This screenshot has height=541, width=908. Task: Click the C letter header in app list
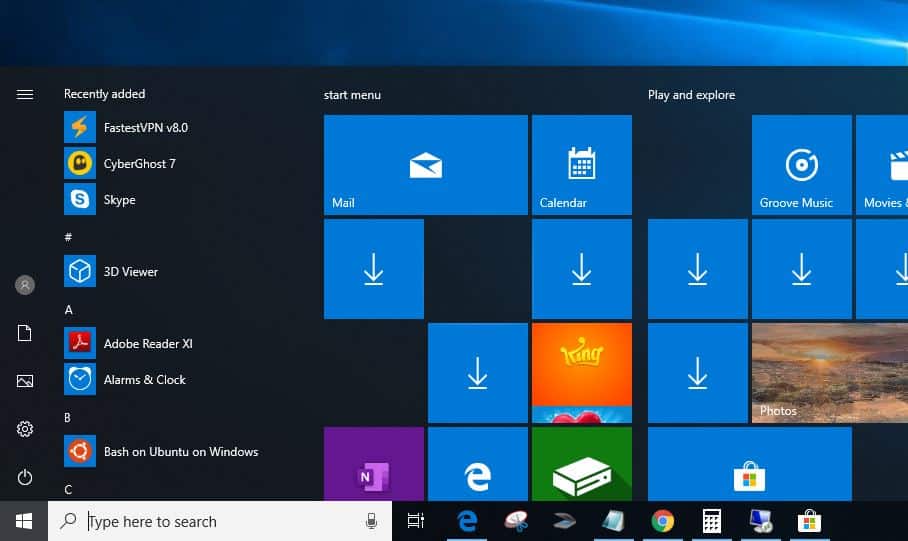[68, 489]
